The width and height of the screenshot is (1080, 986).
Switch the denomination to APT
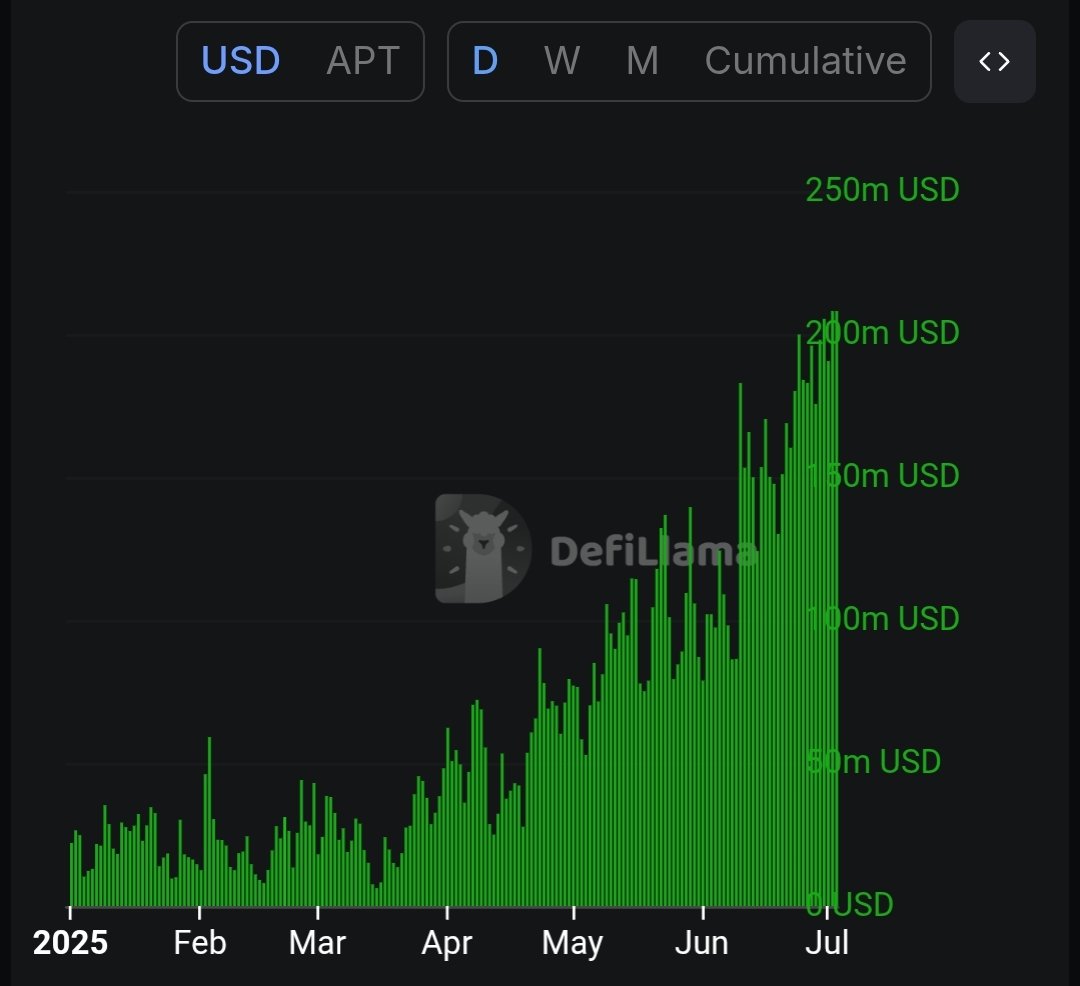(x=363, y=61)
